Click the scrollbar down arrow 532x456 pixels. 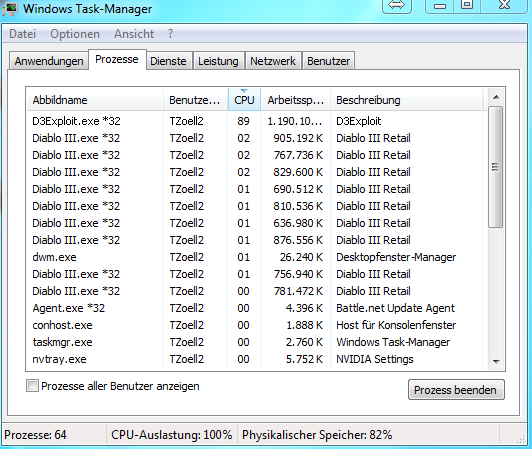(x=496, y=362)
